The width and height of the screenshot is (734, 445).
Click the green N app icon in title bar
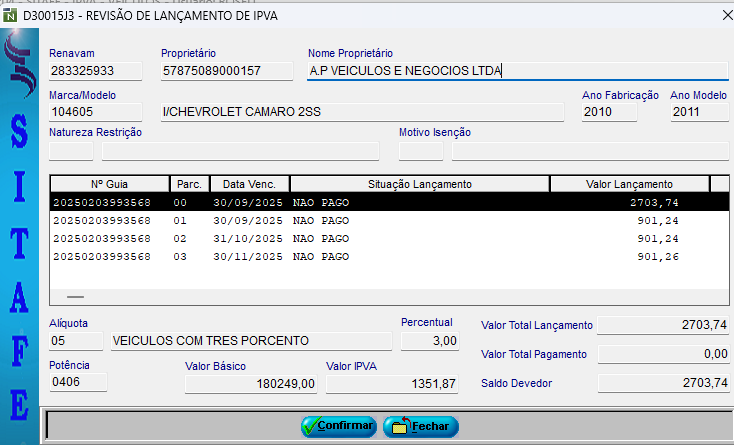click(x=12, y=16)
